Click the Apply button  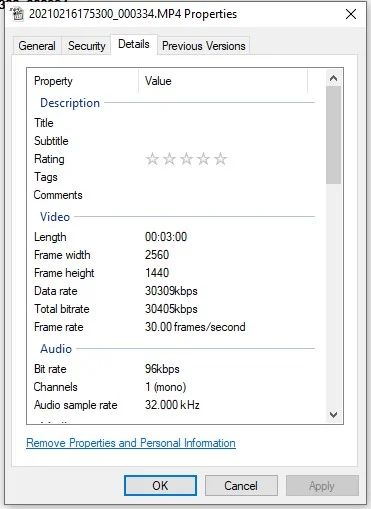tap(322, 486)
